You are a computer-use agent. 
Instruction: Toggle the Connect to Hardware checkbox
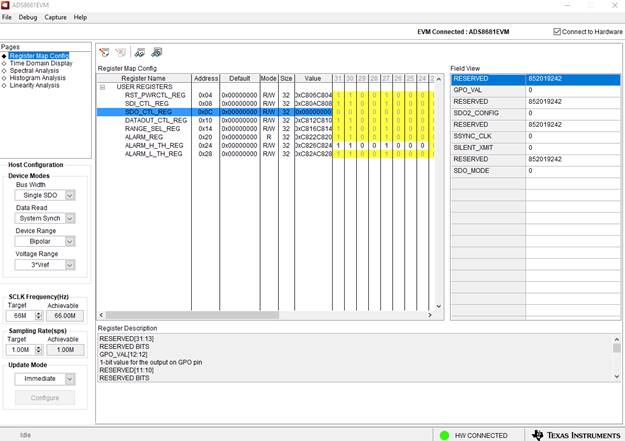557,32
